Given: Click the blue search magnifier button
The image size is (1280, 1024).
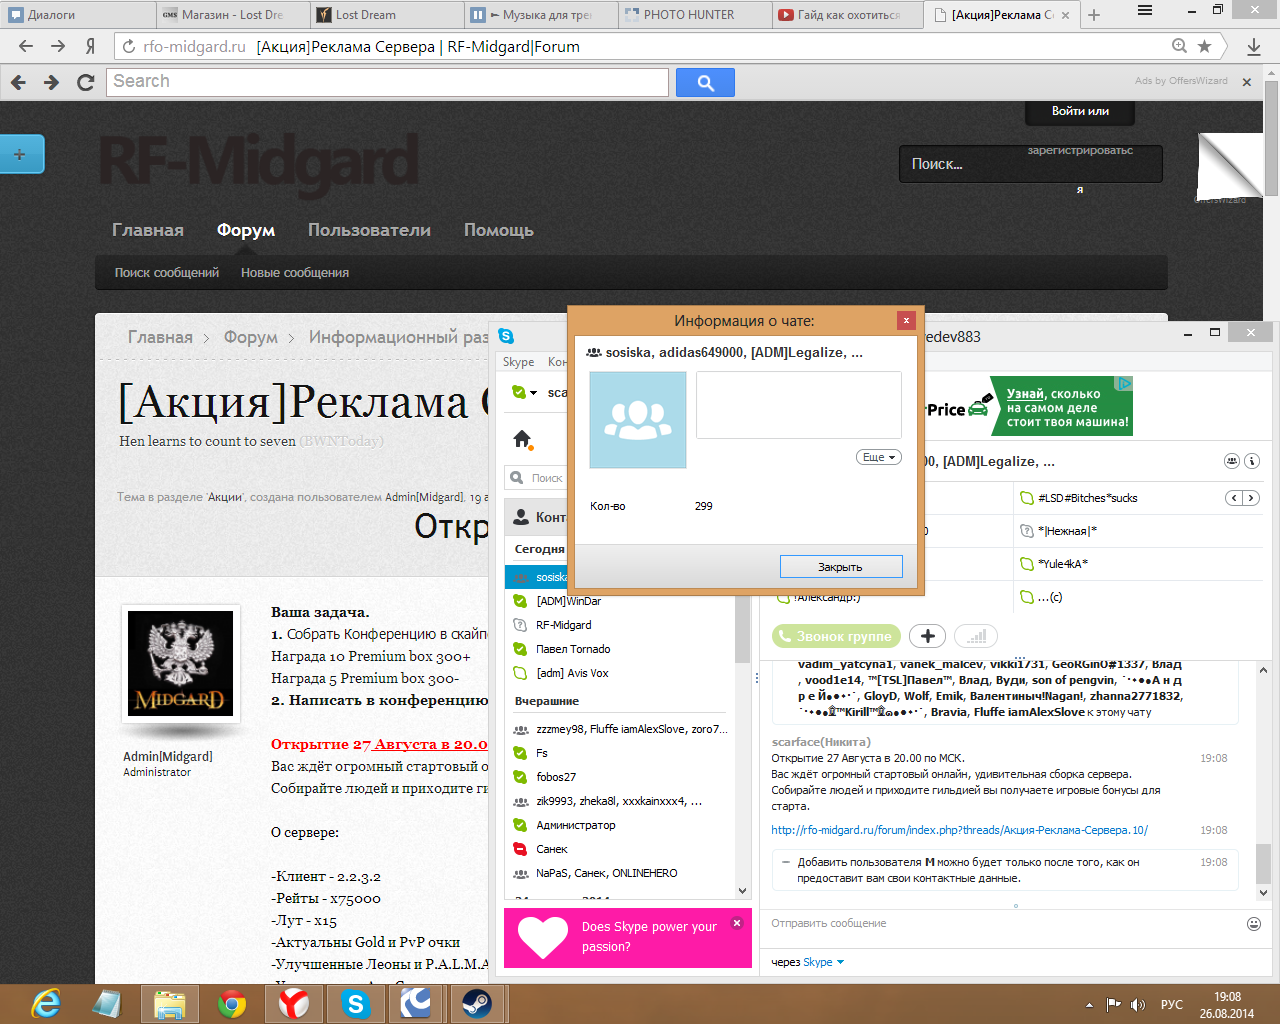Looking at the screenshot, I should click(705, 83).
